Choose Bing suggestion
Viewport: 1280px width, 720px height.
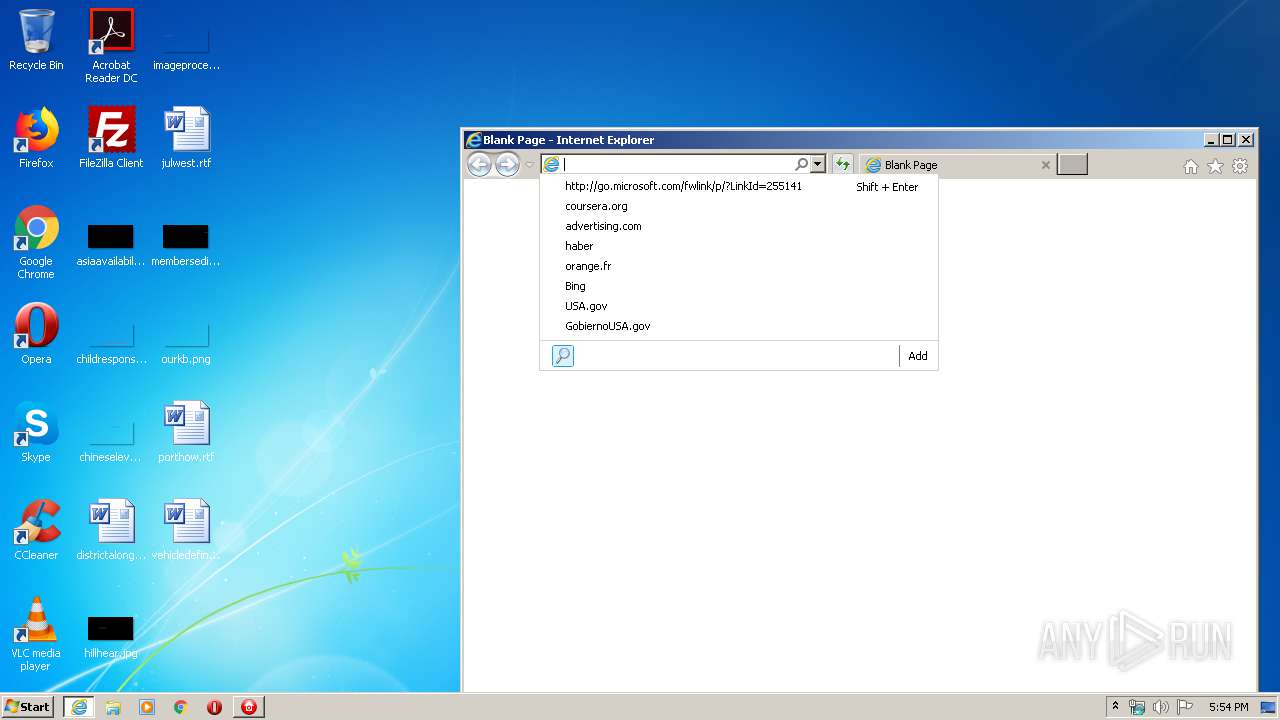point(739,286)
